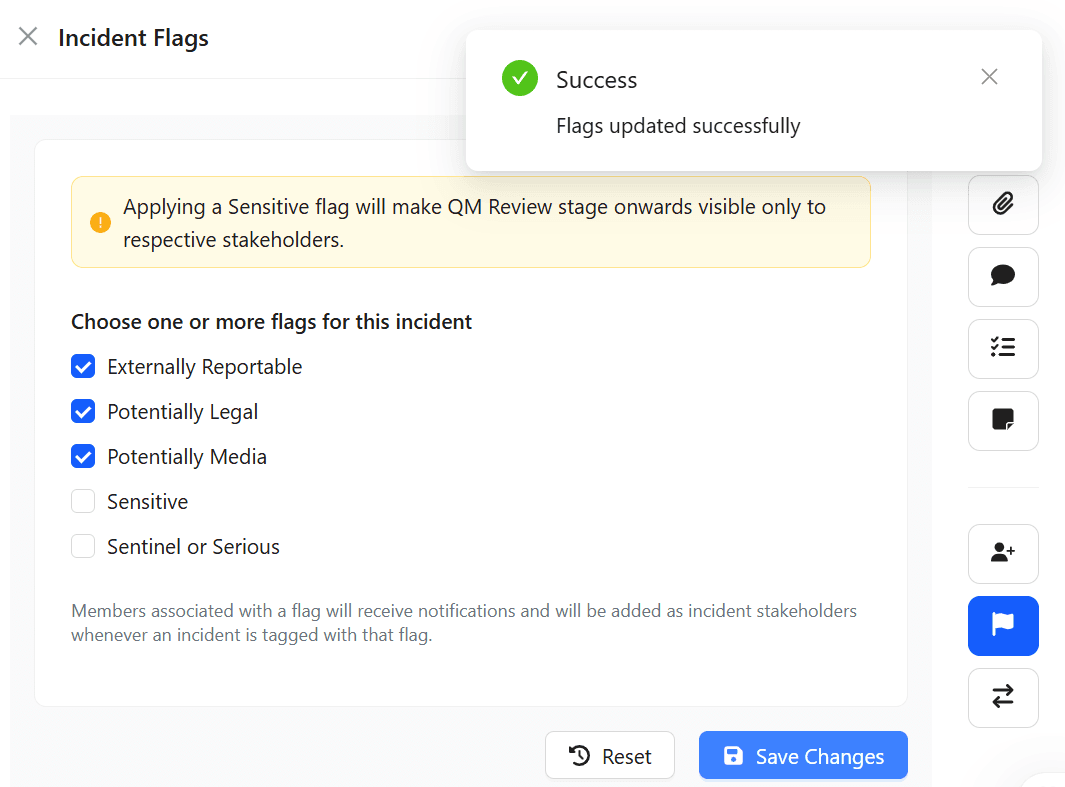
Task: Uncheck Externally Reportable
Action: [83, 366]
